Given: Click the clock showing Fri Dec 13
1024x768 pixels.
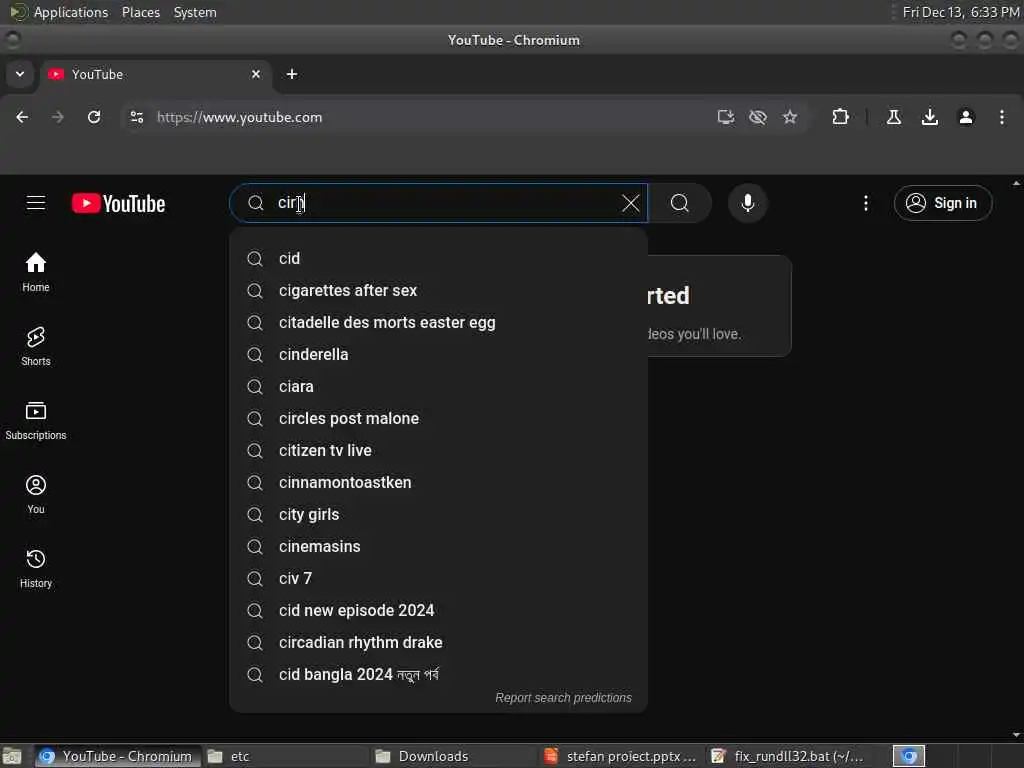Looking at the screenshot, I should [961, 12].
